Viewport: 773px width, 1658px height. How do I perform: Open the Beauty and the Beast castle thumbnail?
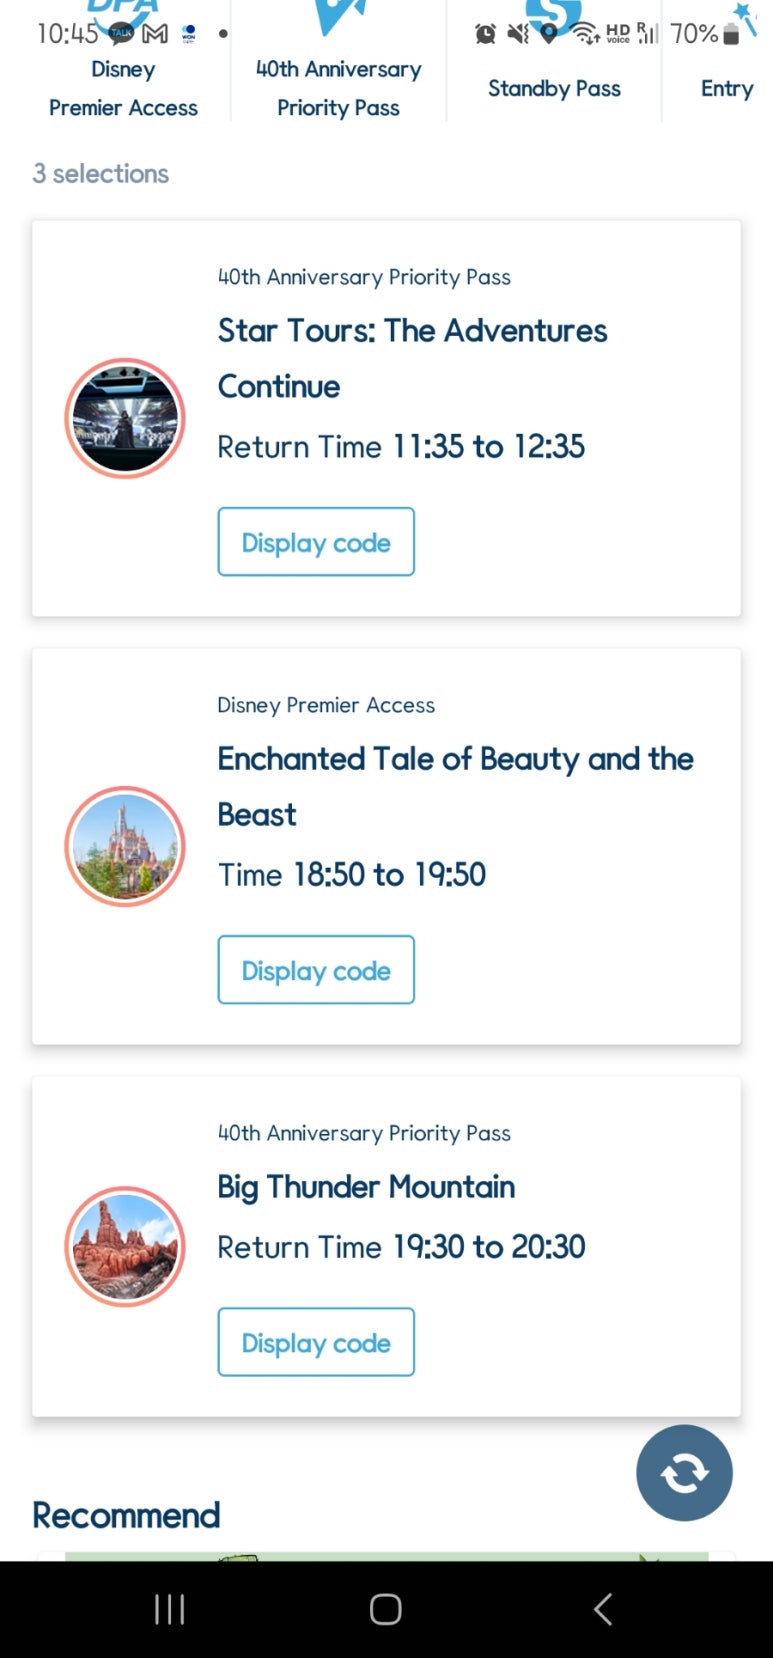pyautogui.click(x=125, y=846)
